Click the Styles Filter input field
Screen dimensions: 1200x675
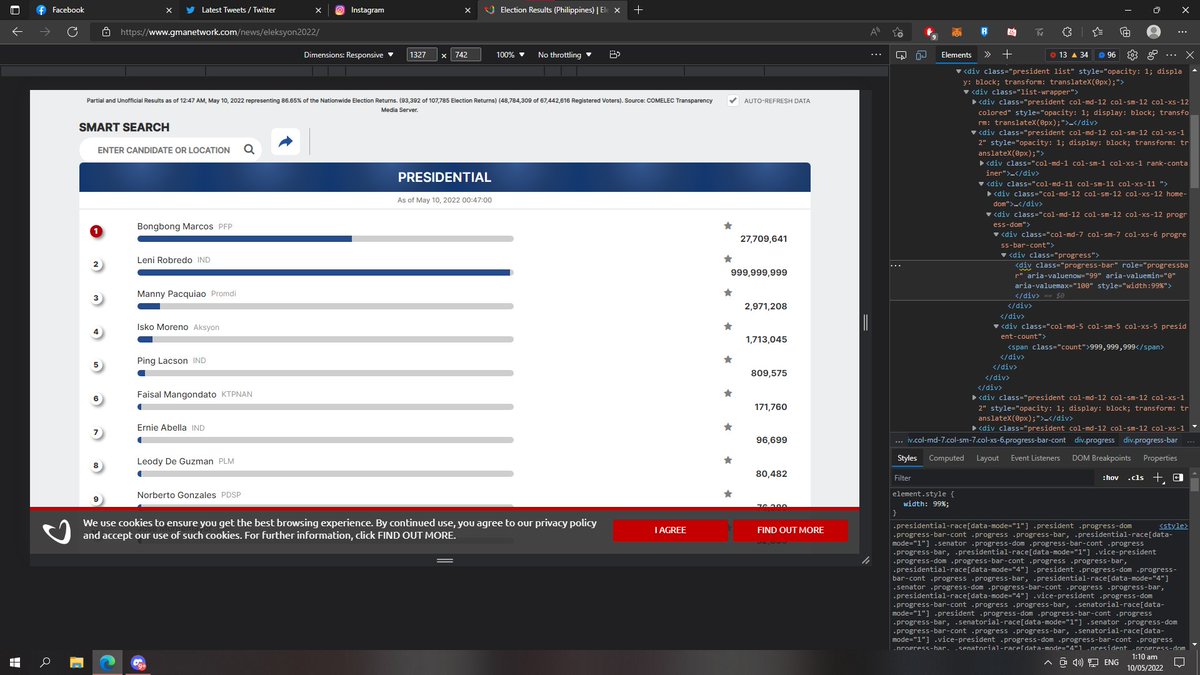click(990, 478)
